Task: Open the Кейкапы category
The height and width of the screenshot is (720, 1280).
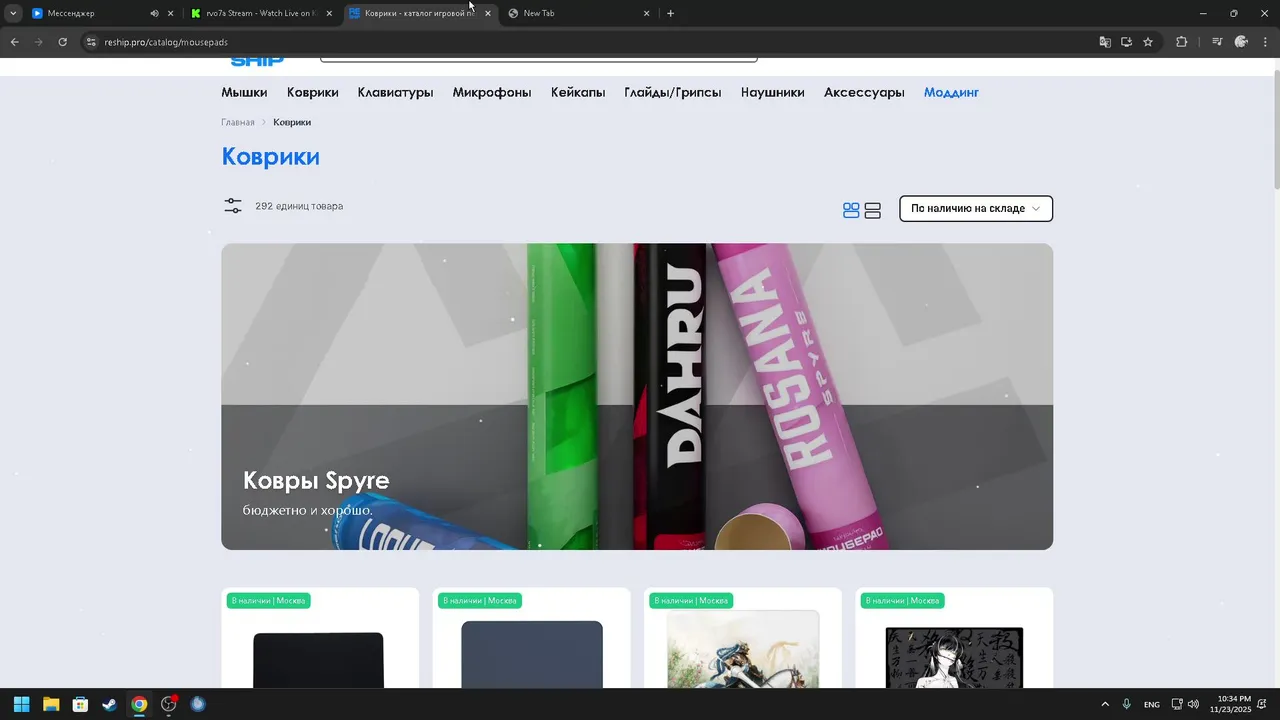Action: click(578, 92)
